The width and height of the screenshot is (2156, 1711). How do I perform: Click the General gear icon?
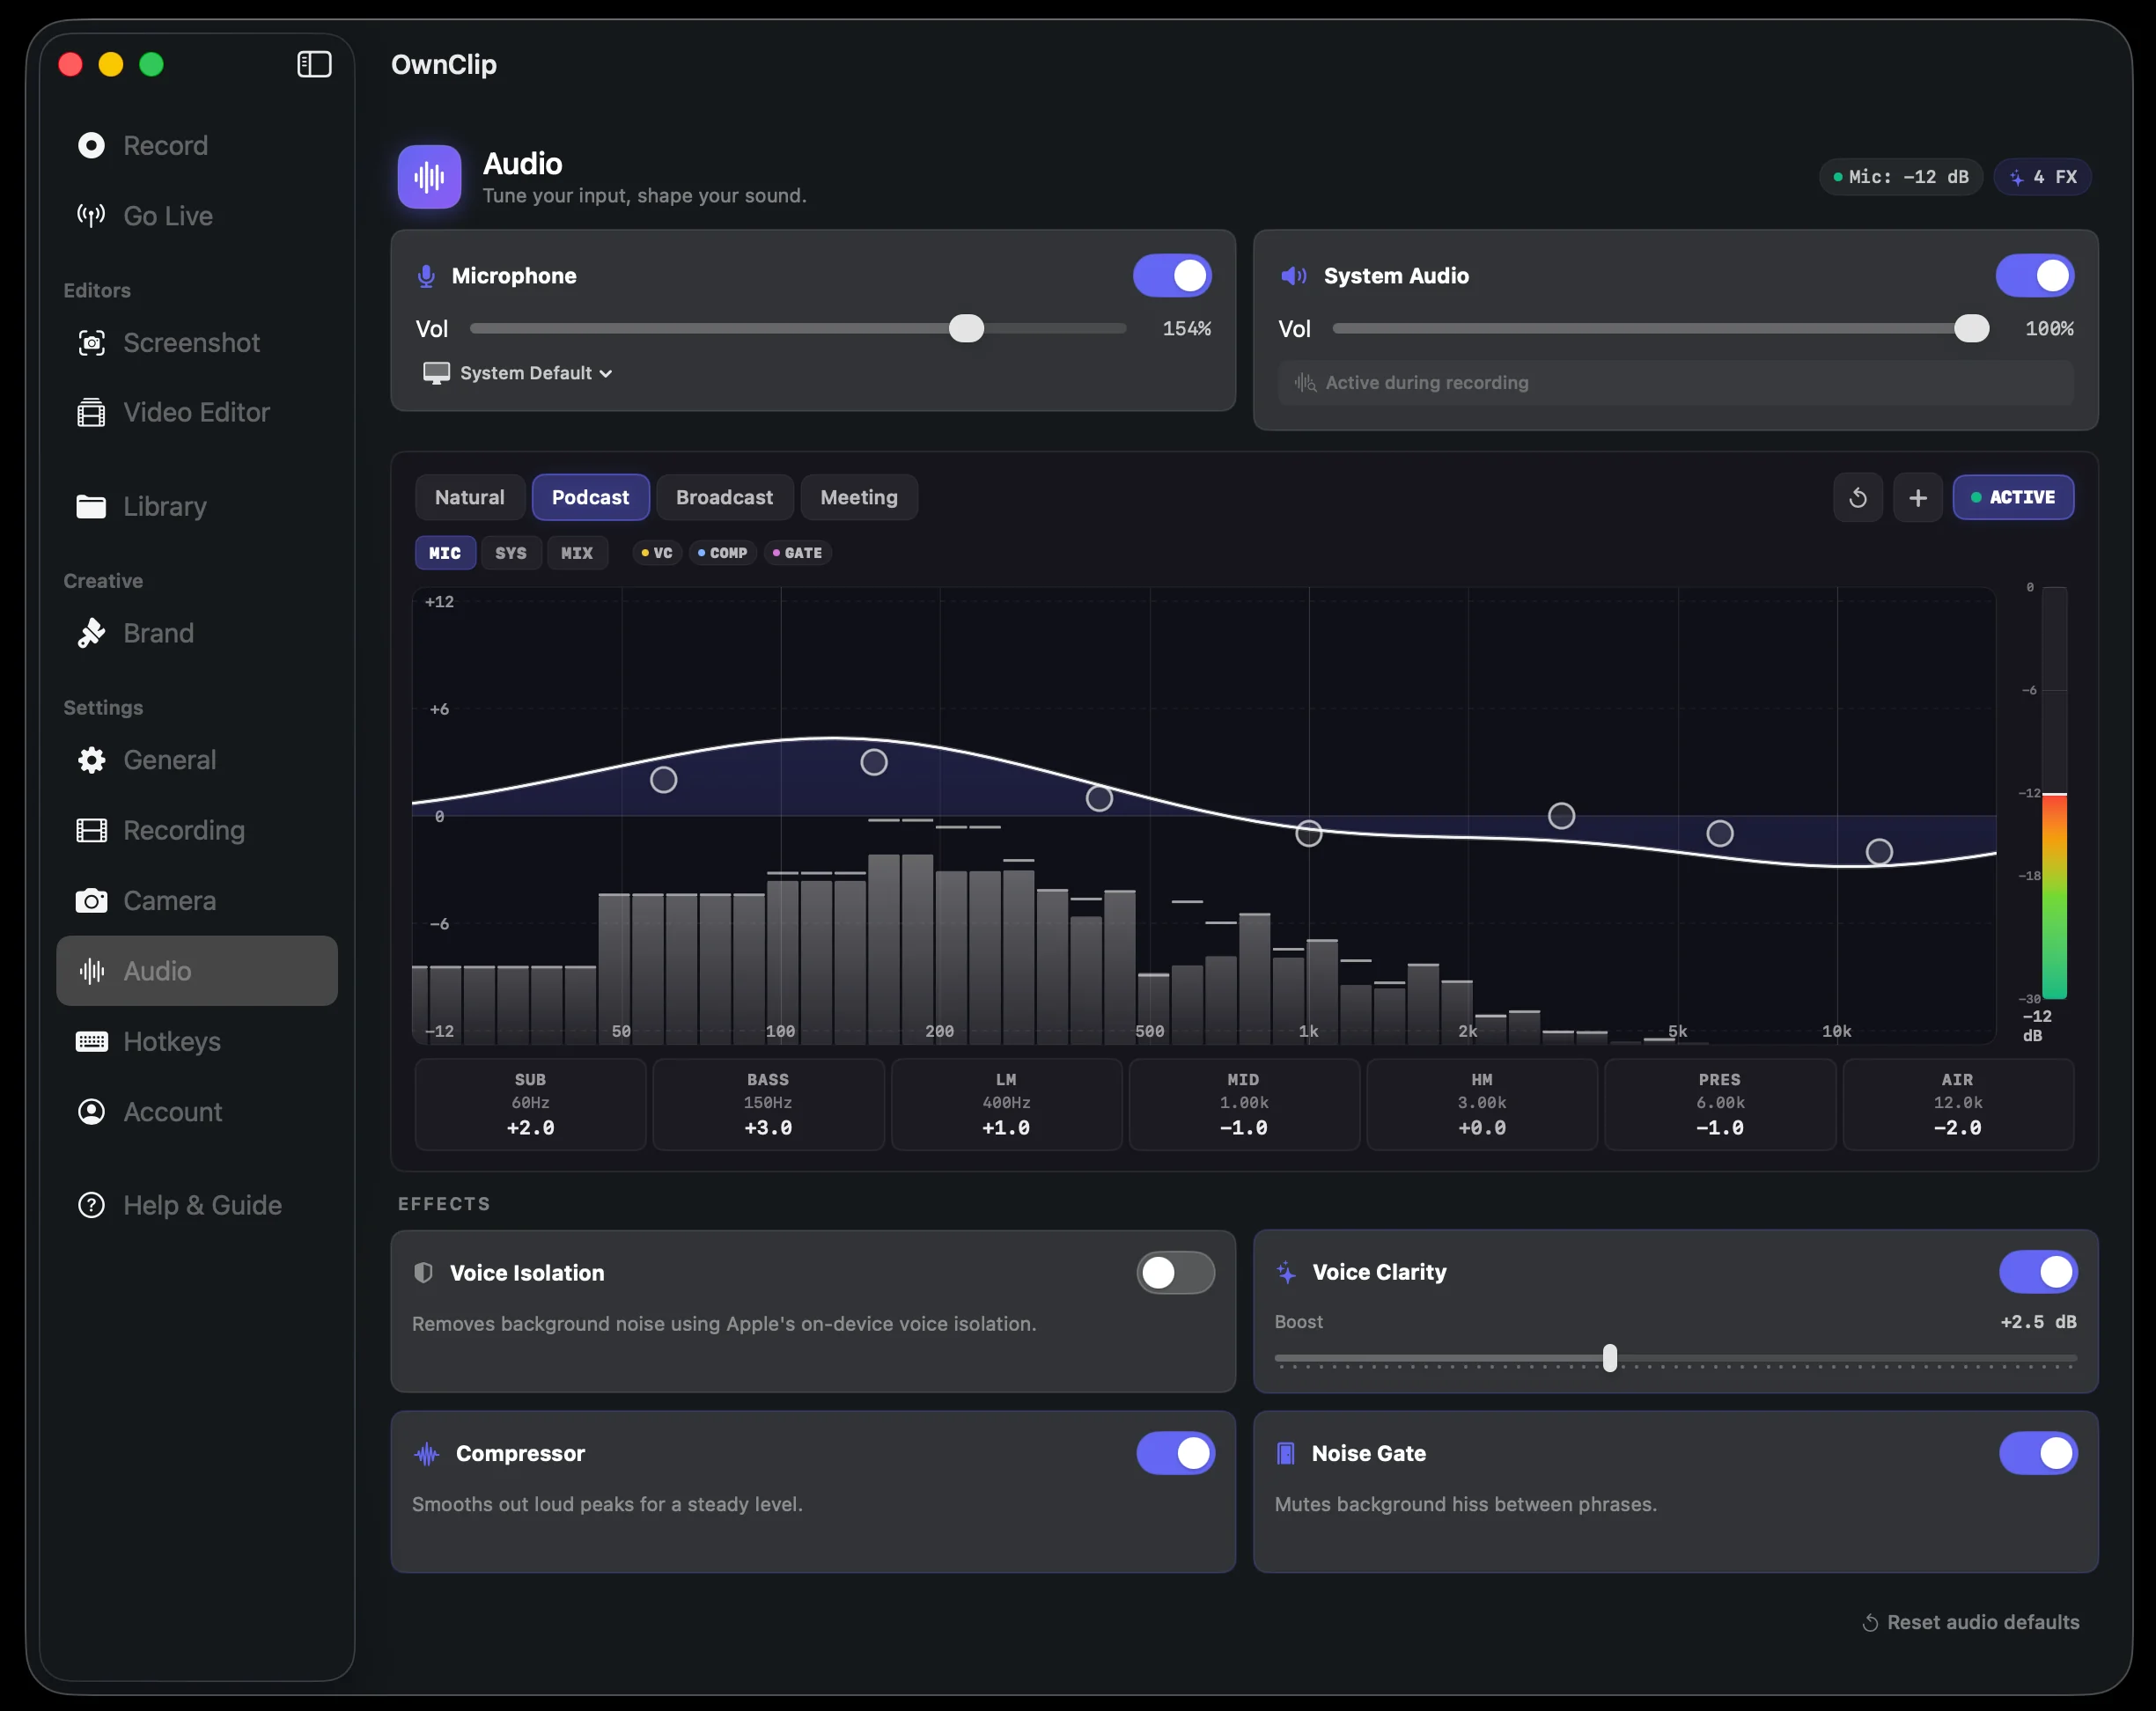(x=91, y=760)
